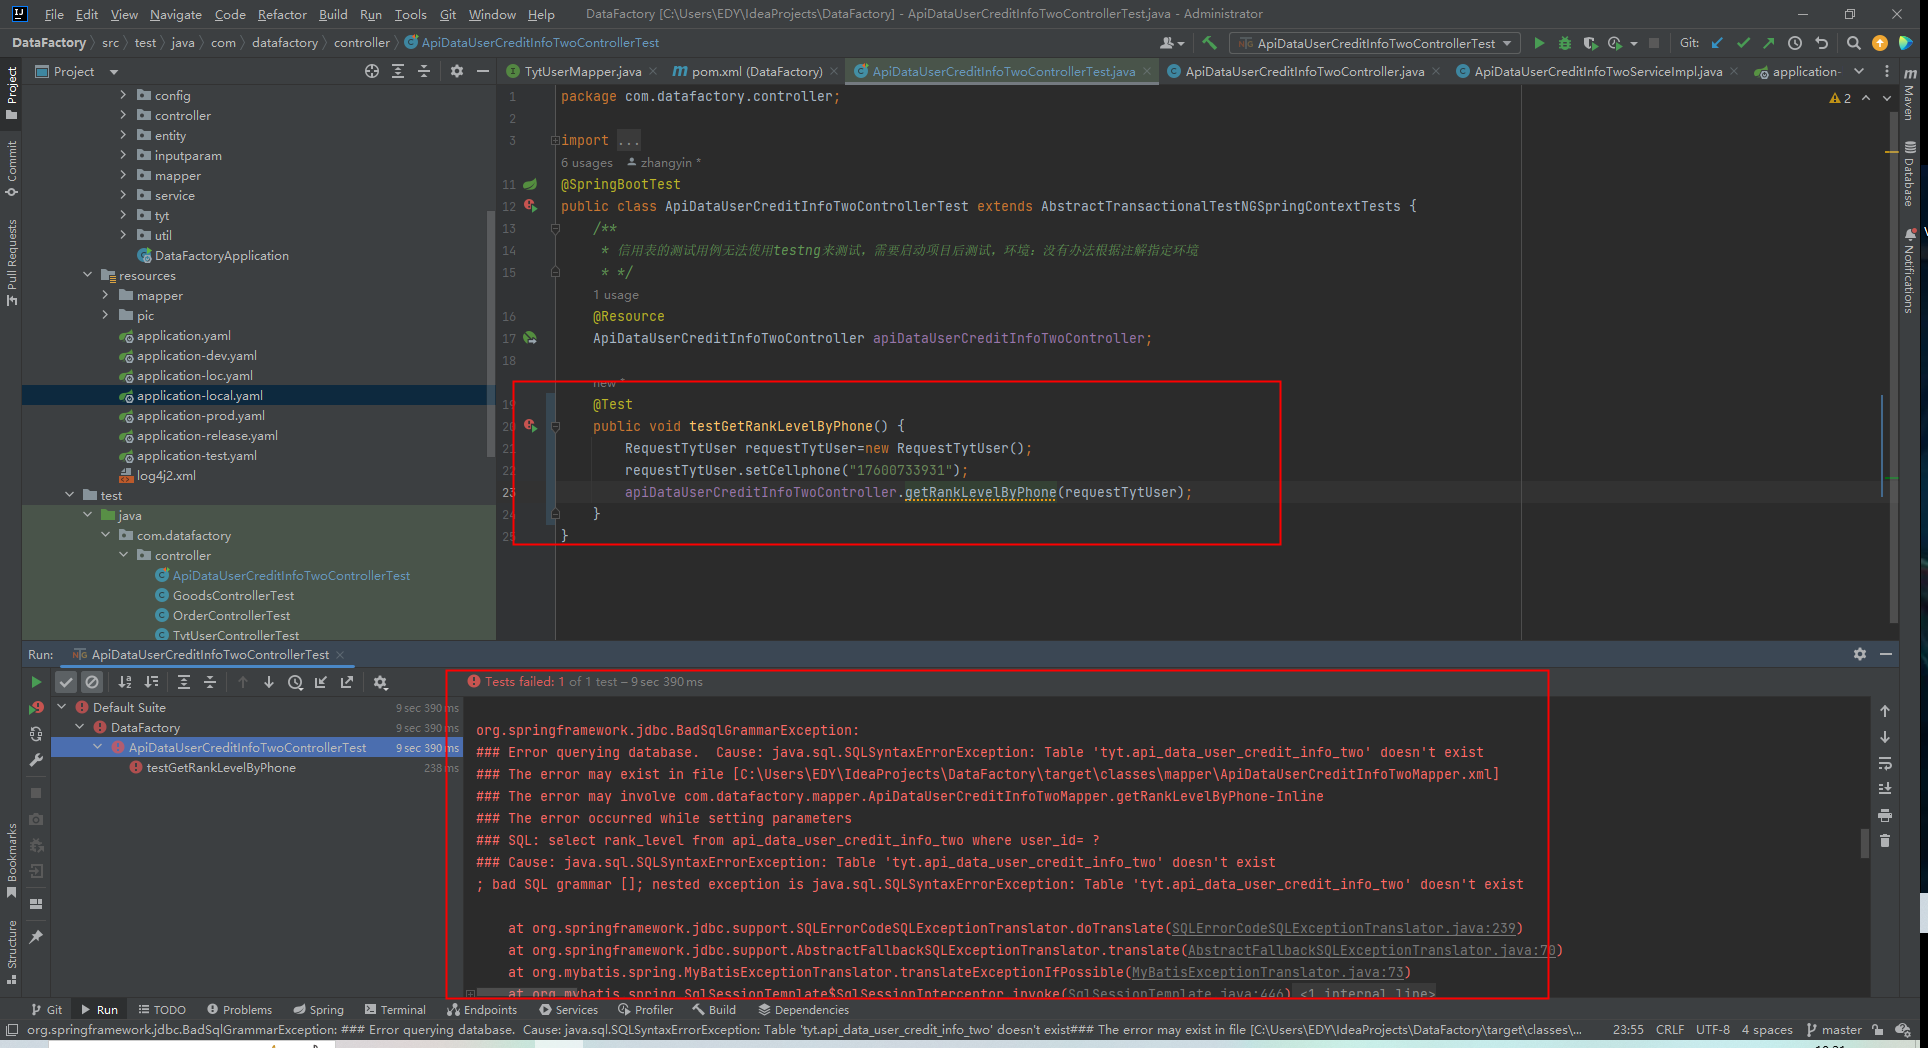Viewport: 1928px width, 1048px height.
Task: Pin the Run tab
Action: pos(36,937)
